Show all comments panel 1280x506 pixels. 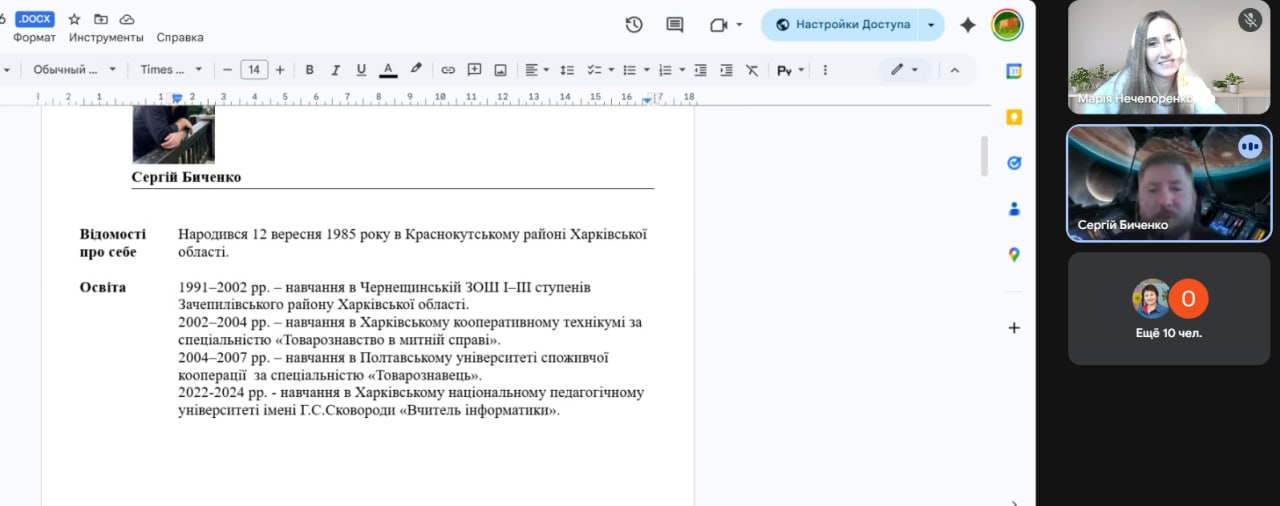(675, 25)
